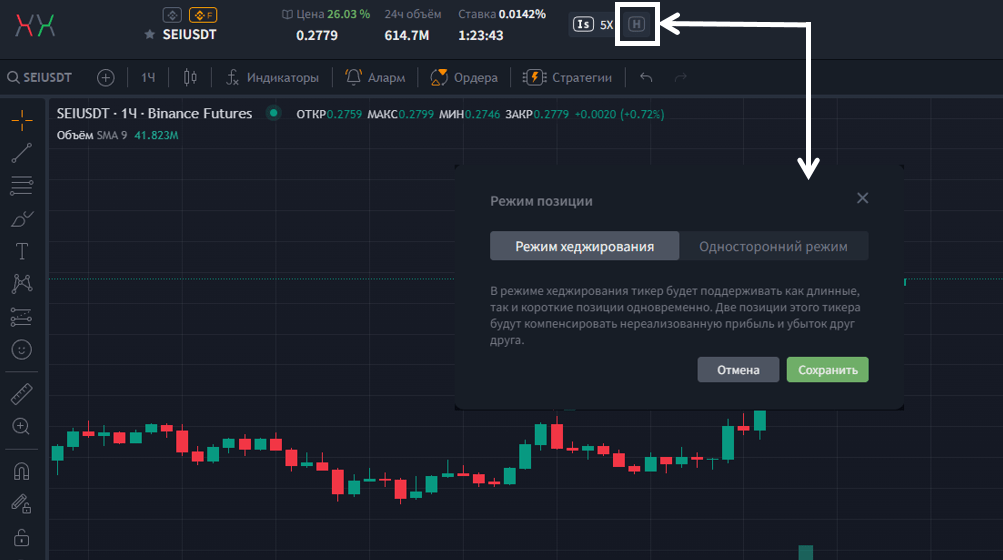Open the 1Ч timeframe selector
Screen dimensions: 1003x560
coord(148,77)
